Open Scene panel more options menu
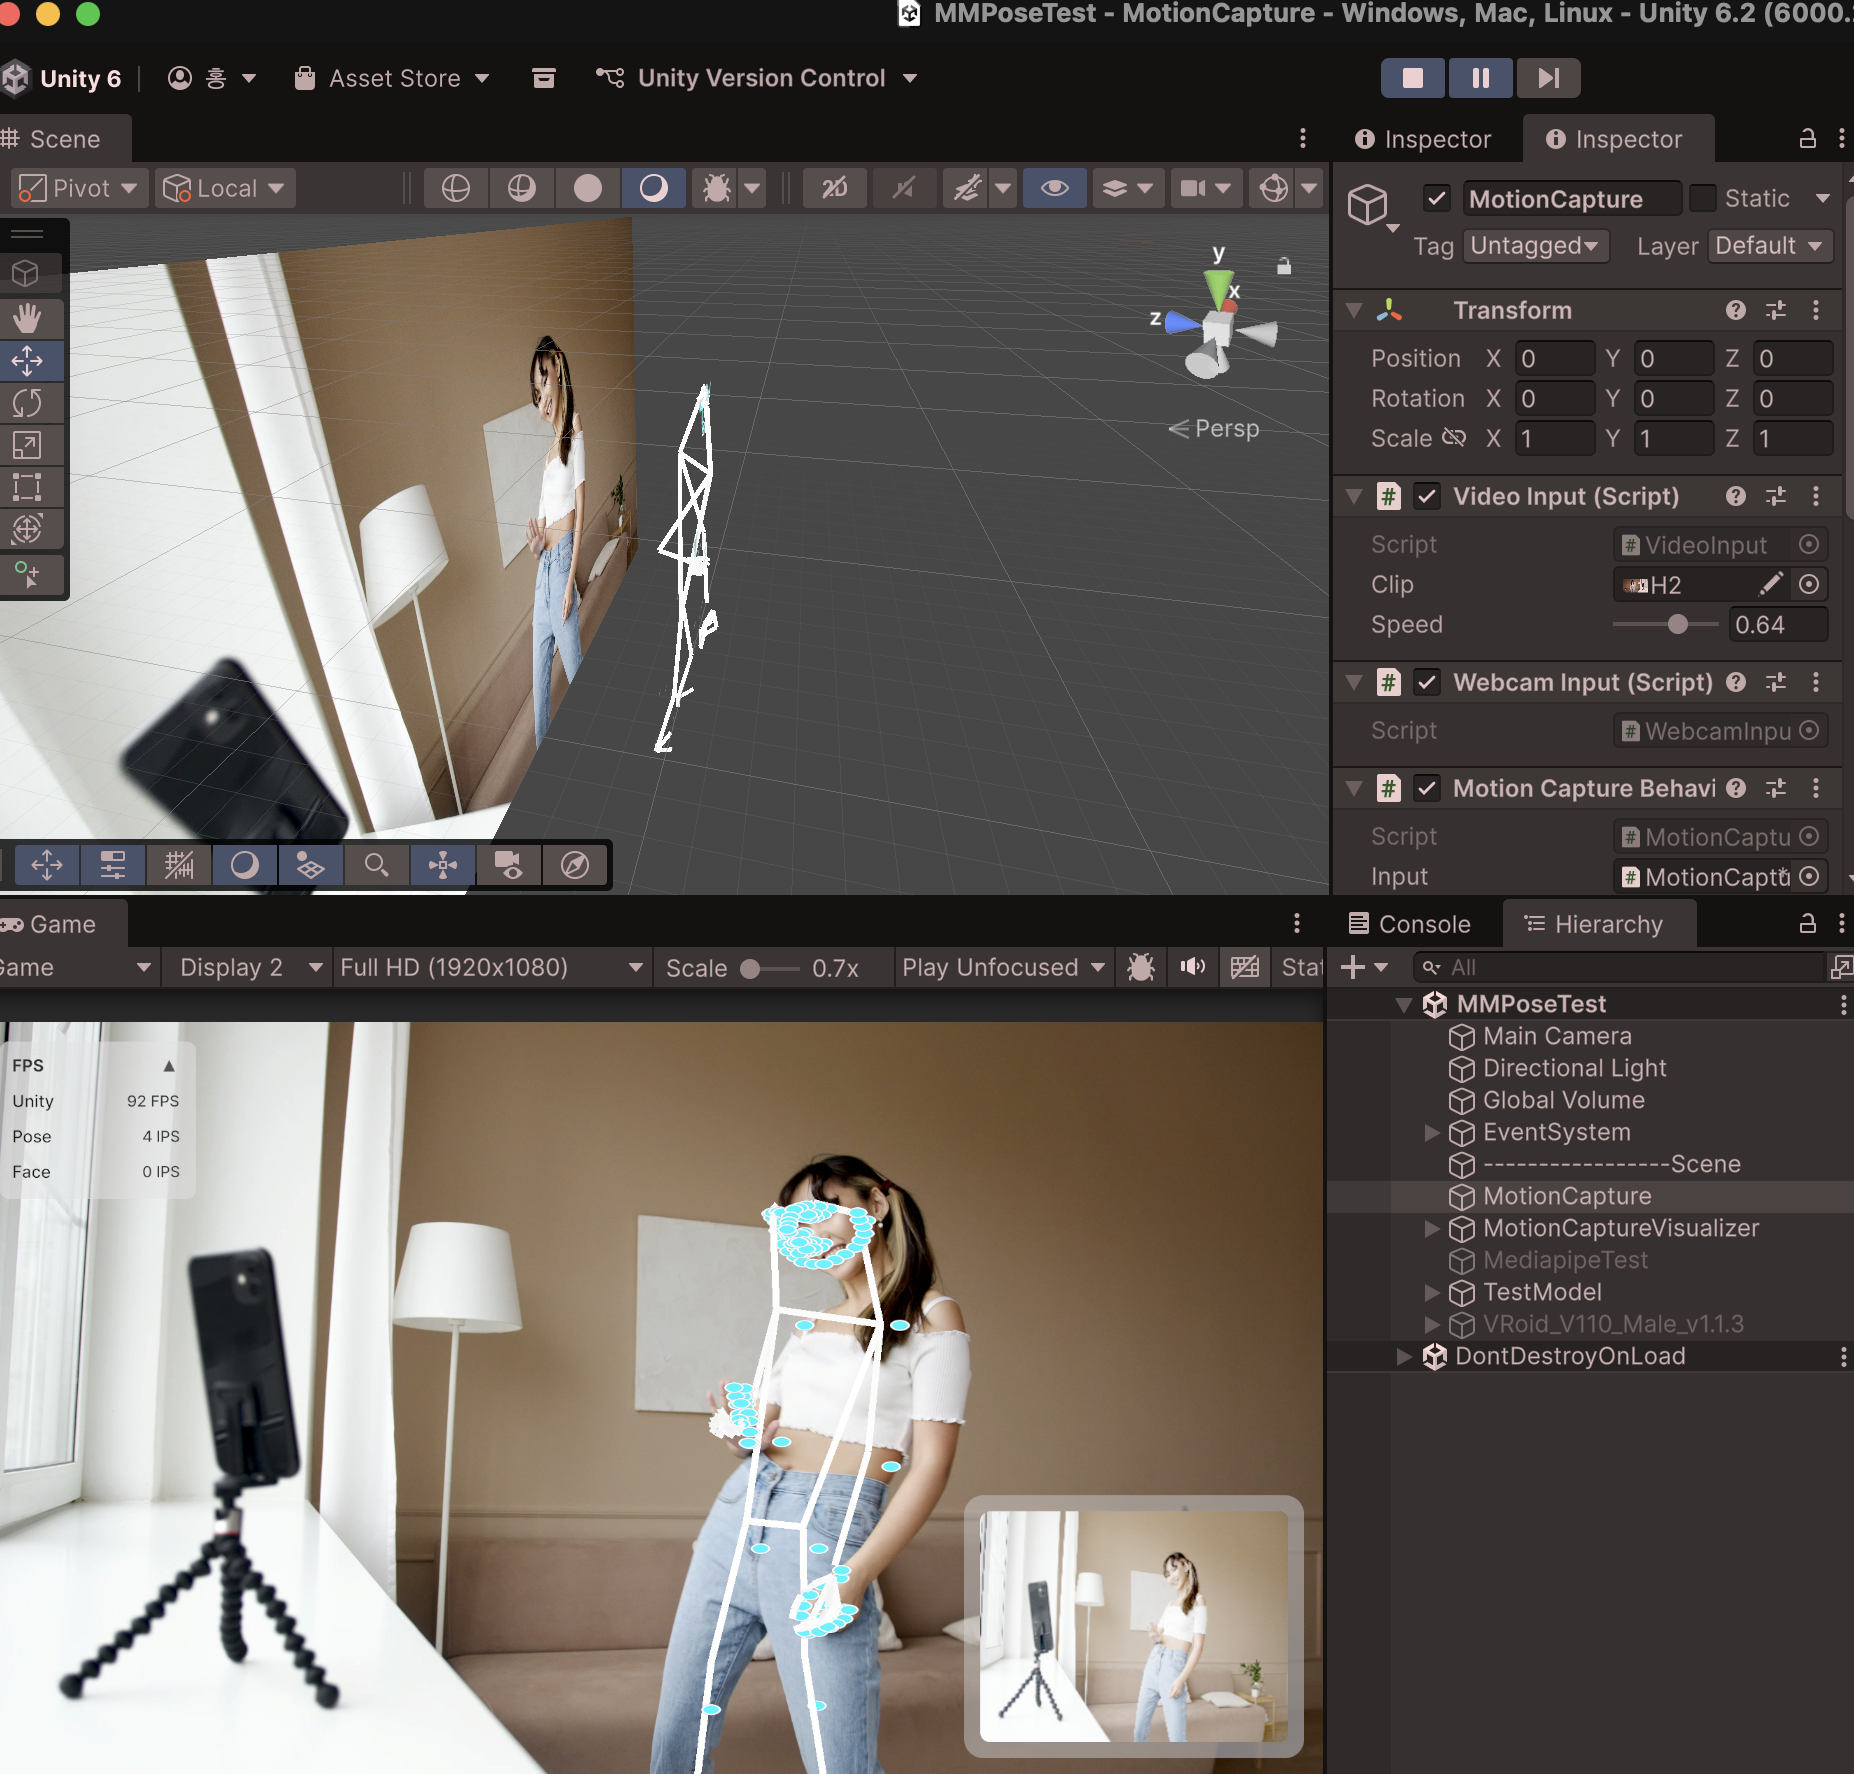 [x=1302, y=138]
